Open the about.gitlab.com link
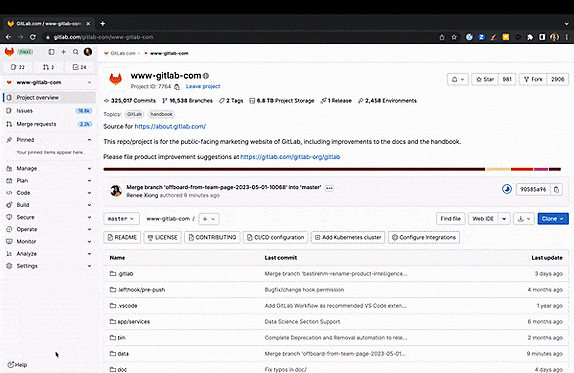 tap(170, 126)
